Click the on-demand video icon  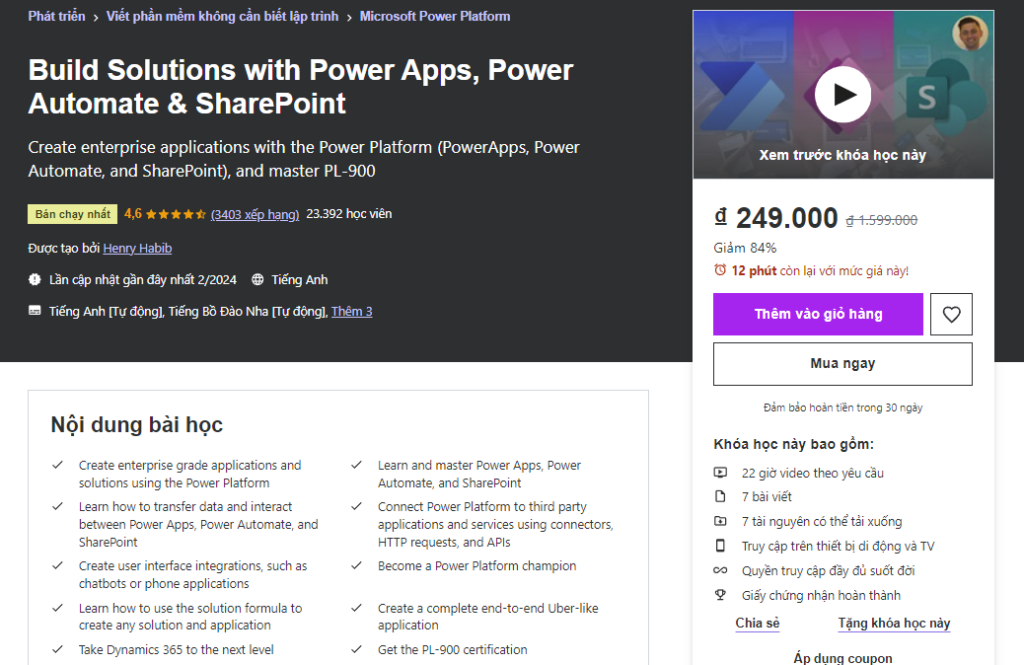click(x=720, y=473)
